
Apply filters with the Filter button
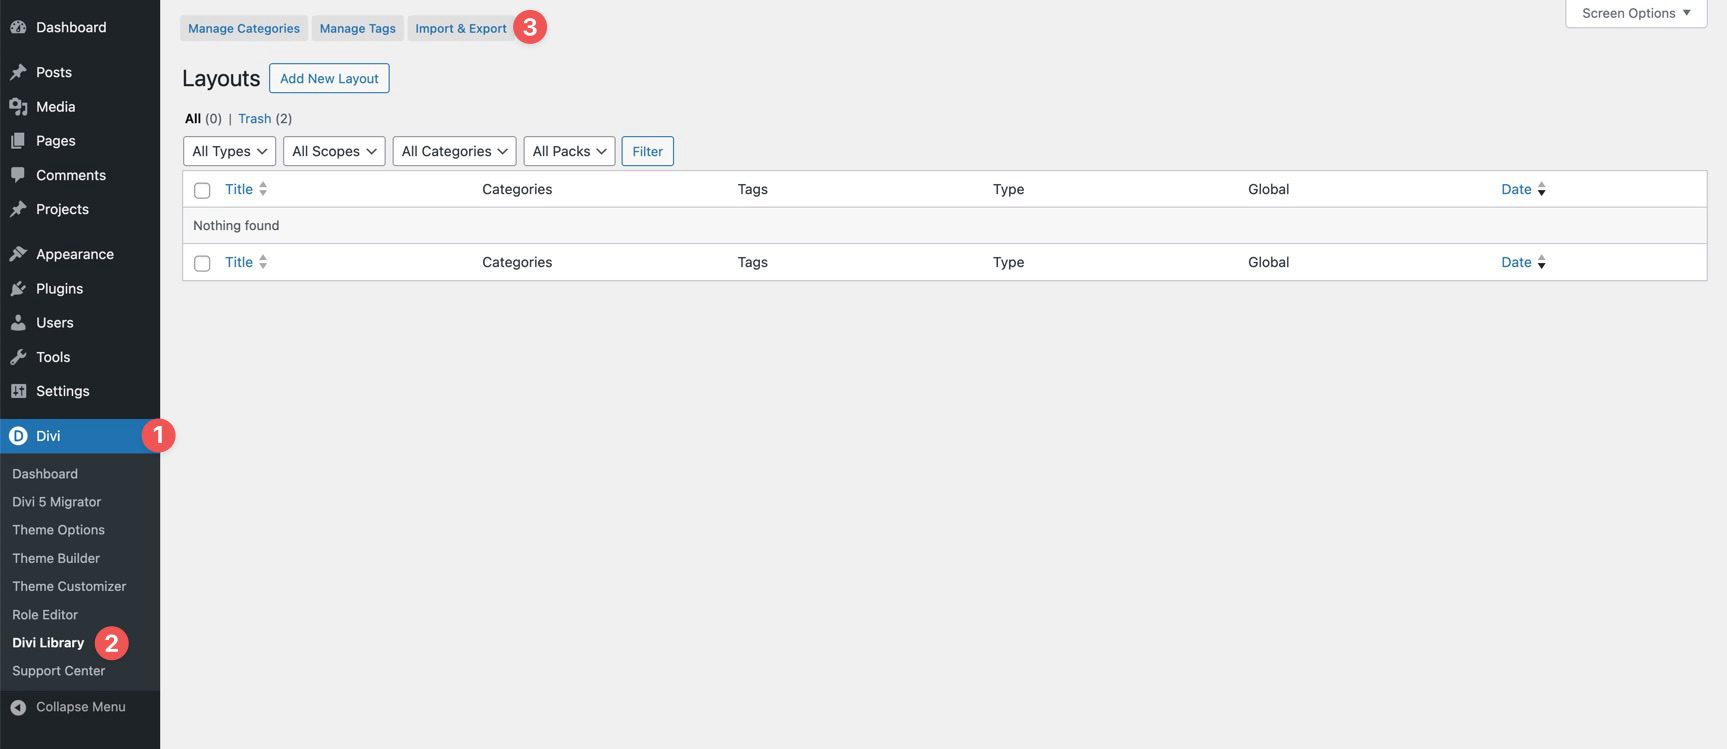[648, 151]
